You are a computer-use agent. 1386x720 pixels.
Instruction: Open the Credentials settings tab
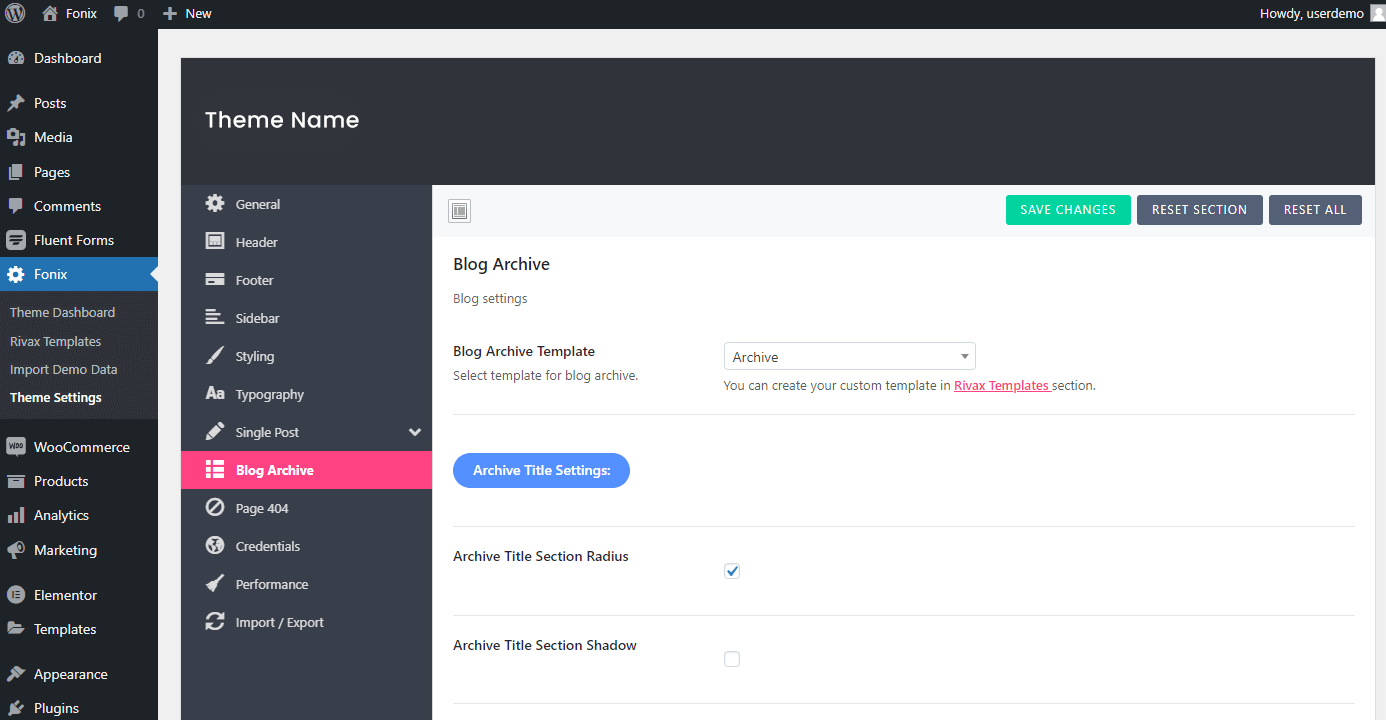pos(306,546)
